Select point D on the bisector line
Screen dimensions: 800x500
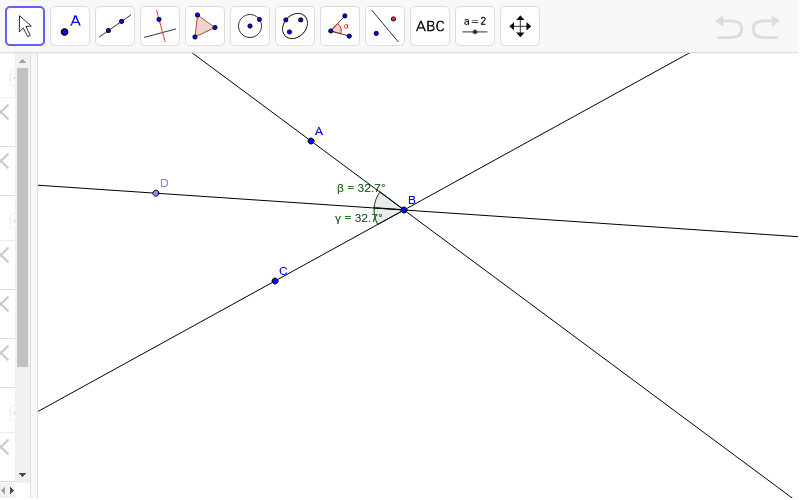click(156, 193)
